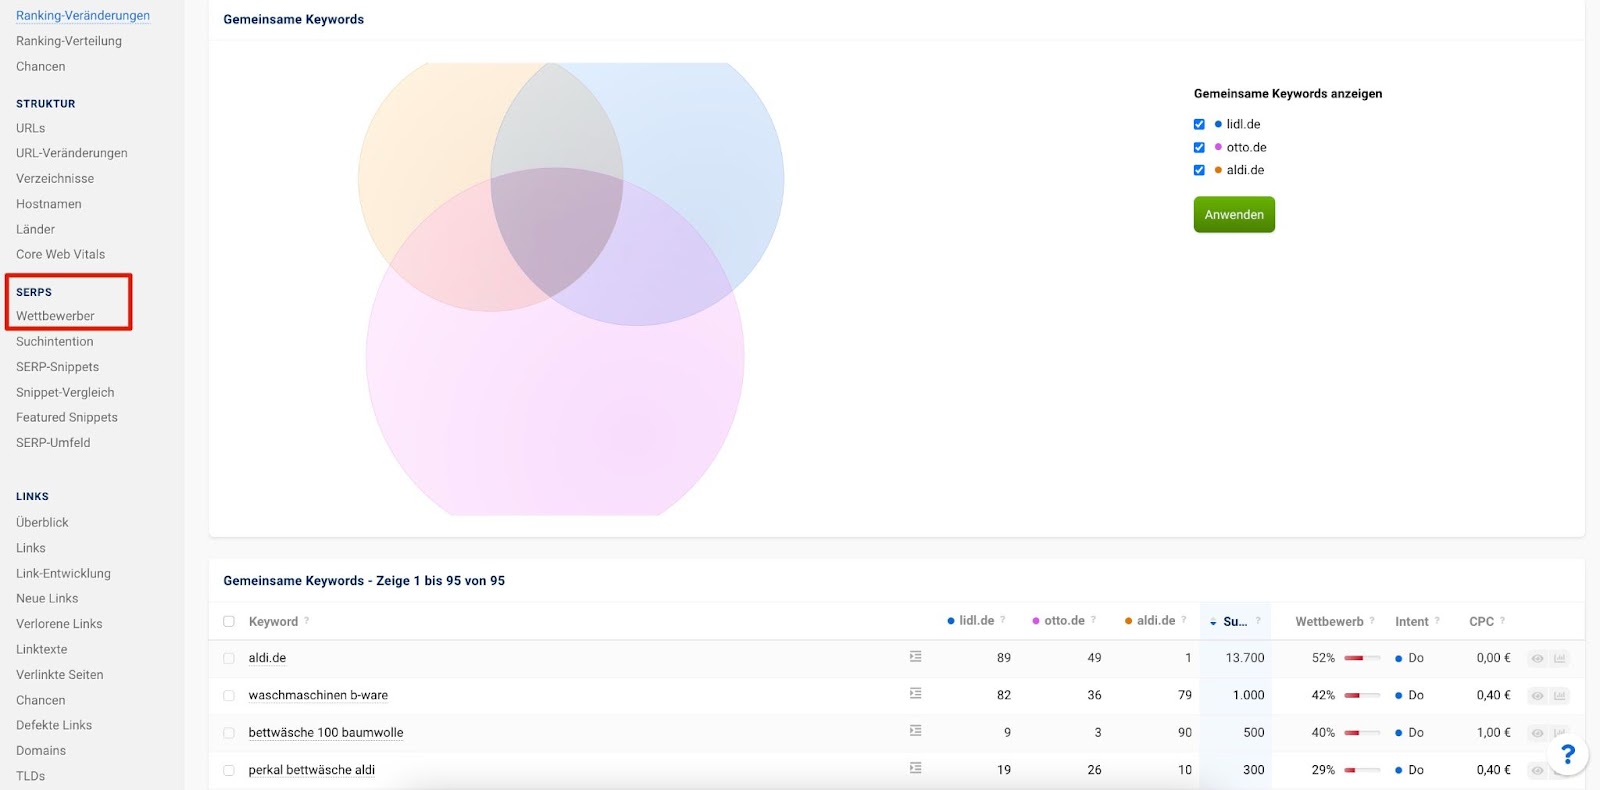Viewport: 1600px width, 790px height.
Task: Sort by Intent column header
Action: click(1411, 621)
